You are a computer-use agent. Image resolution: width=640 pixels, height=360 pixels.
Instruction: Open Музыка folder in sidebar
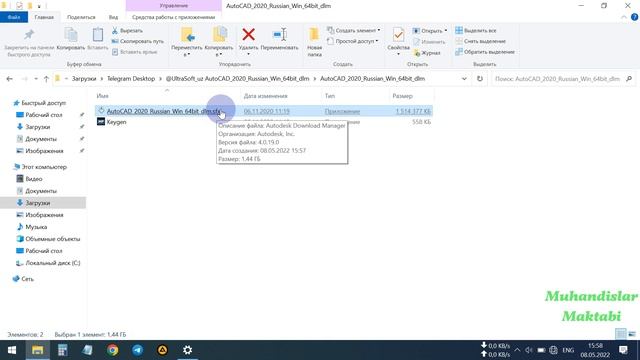[x=36, y=227]
